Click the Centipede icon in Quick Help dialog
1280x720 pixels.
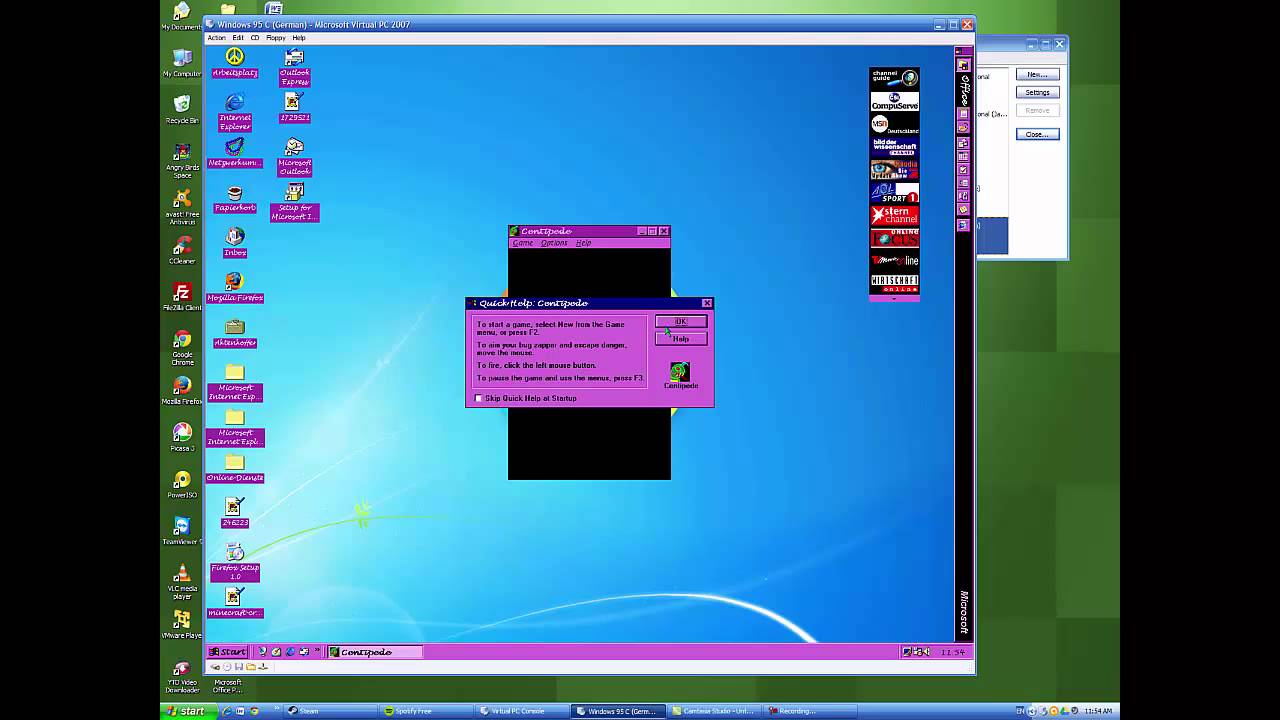(680, 375)
